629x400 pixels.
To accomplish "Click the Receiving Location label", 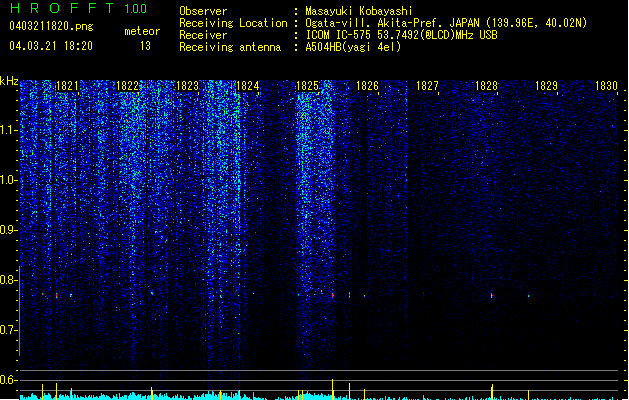I will pyautogui.click(x=233, y=23).
